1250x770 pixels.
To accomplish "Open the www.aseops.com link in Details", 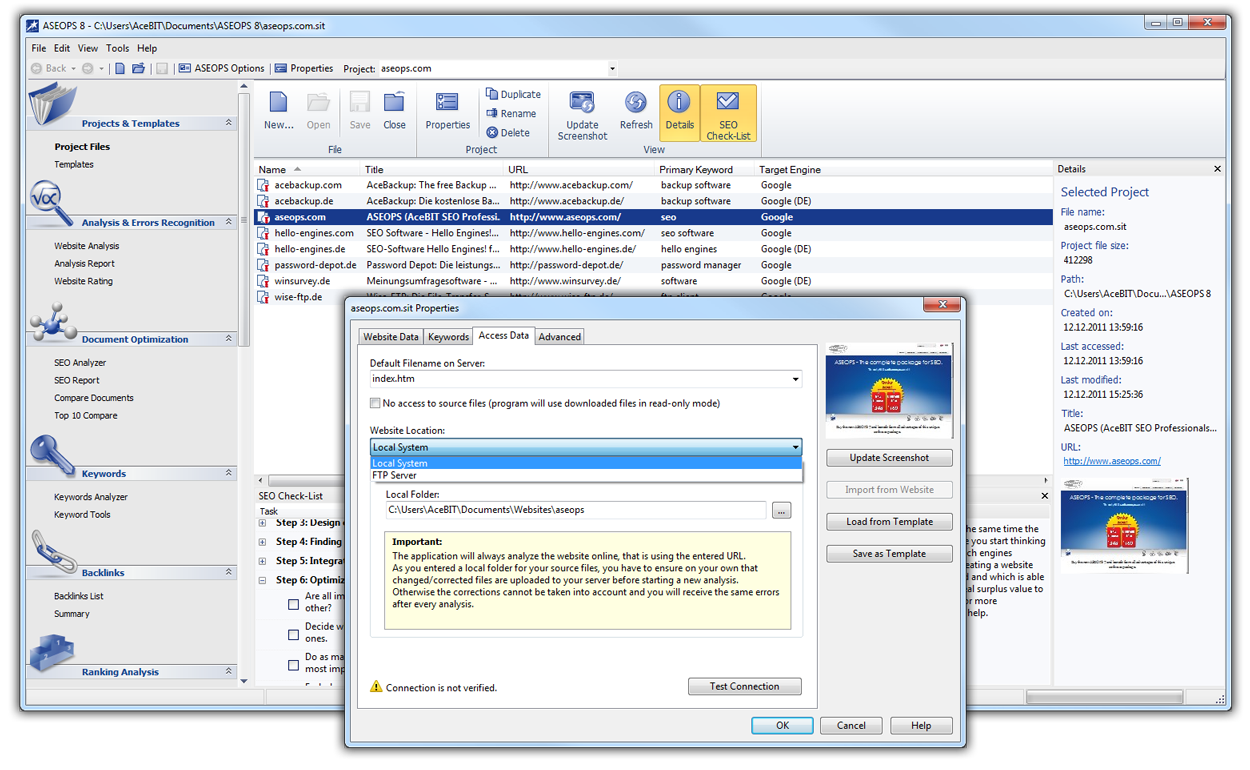I will point(1112,461).
